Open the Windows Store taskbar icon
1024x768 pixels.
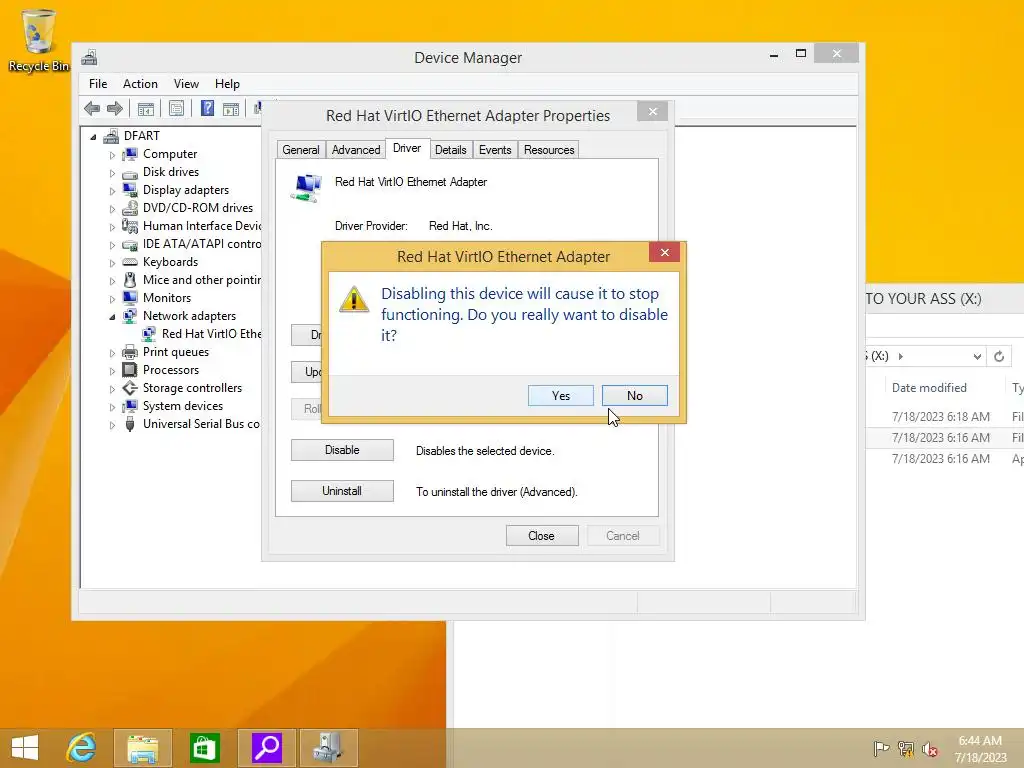pos(204,748)
